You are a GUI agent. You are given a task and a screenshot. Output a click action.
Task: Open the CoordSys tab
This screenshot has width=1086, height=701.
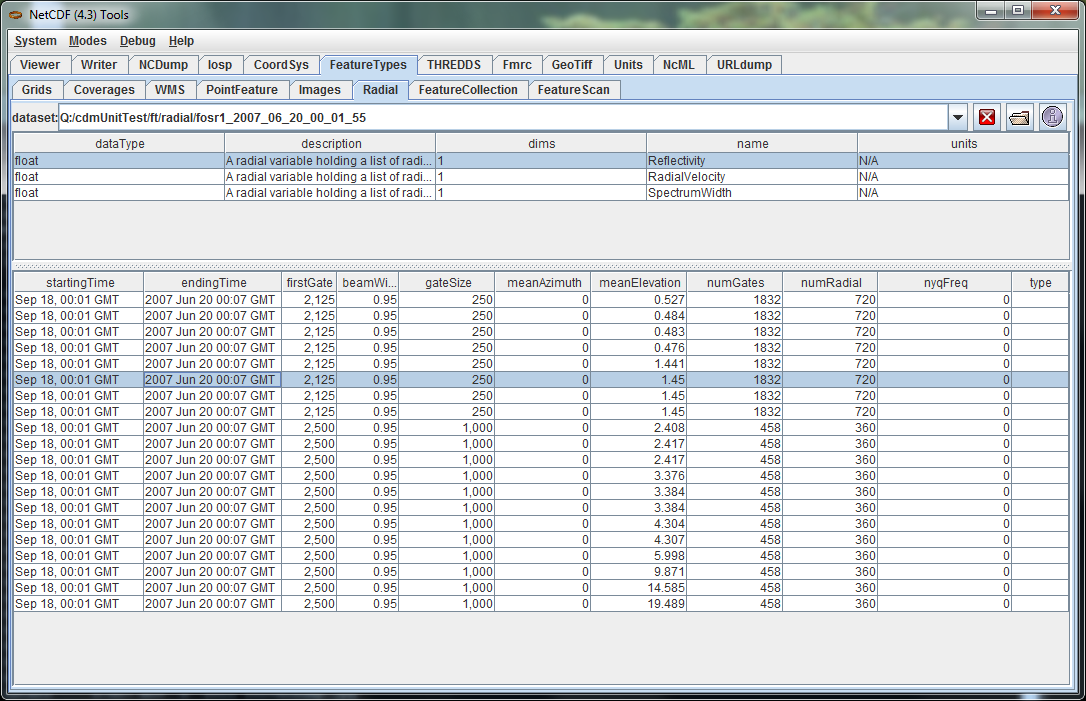coord(281,65)
